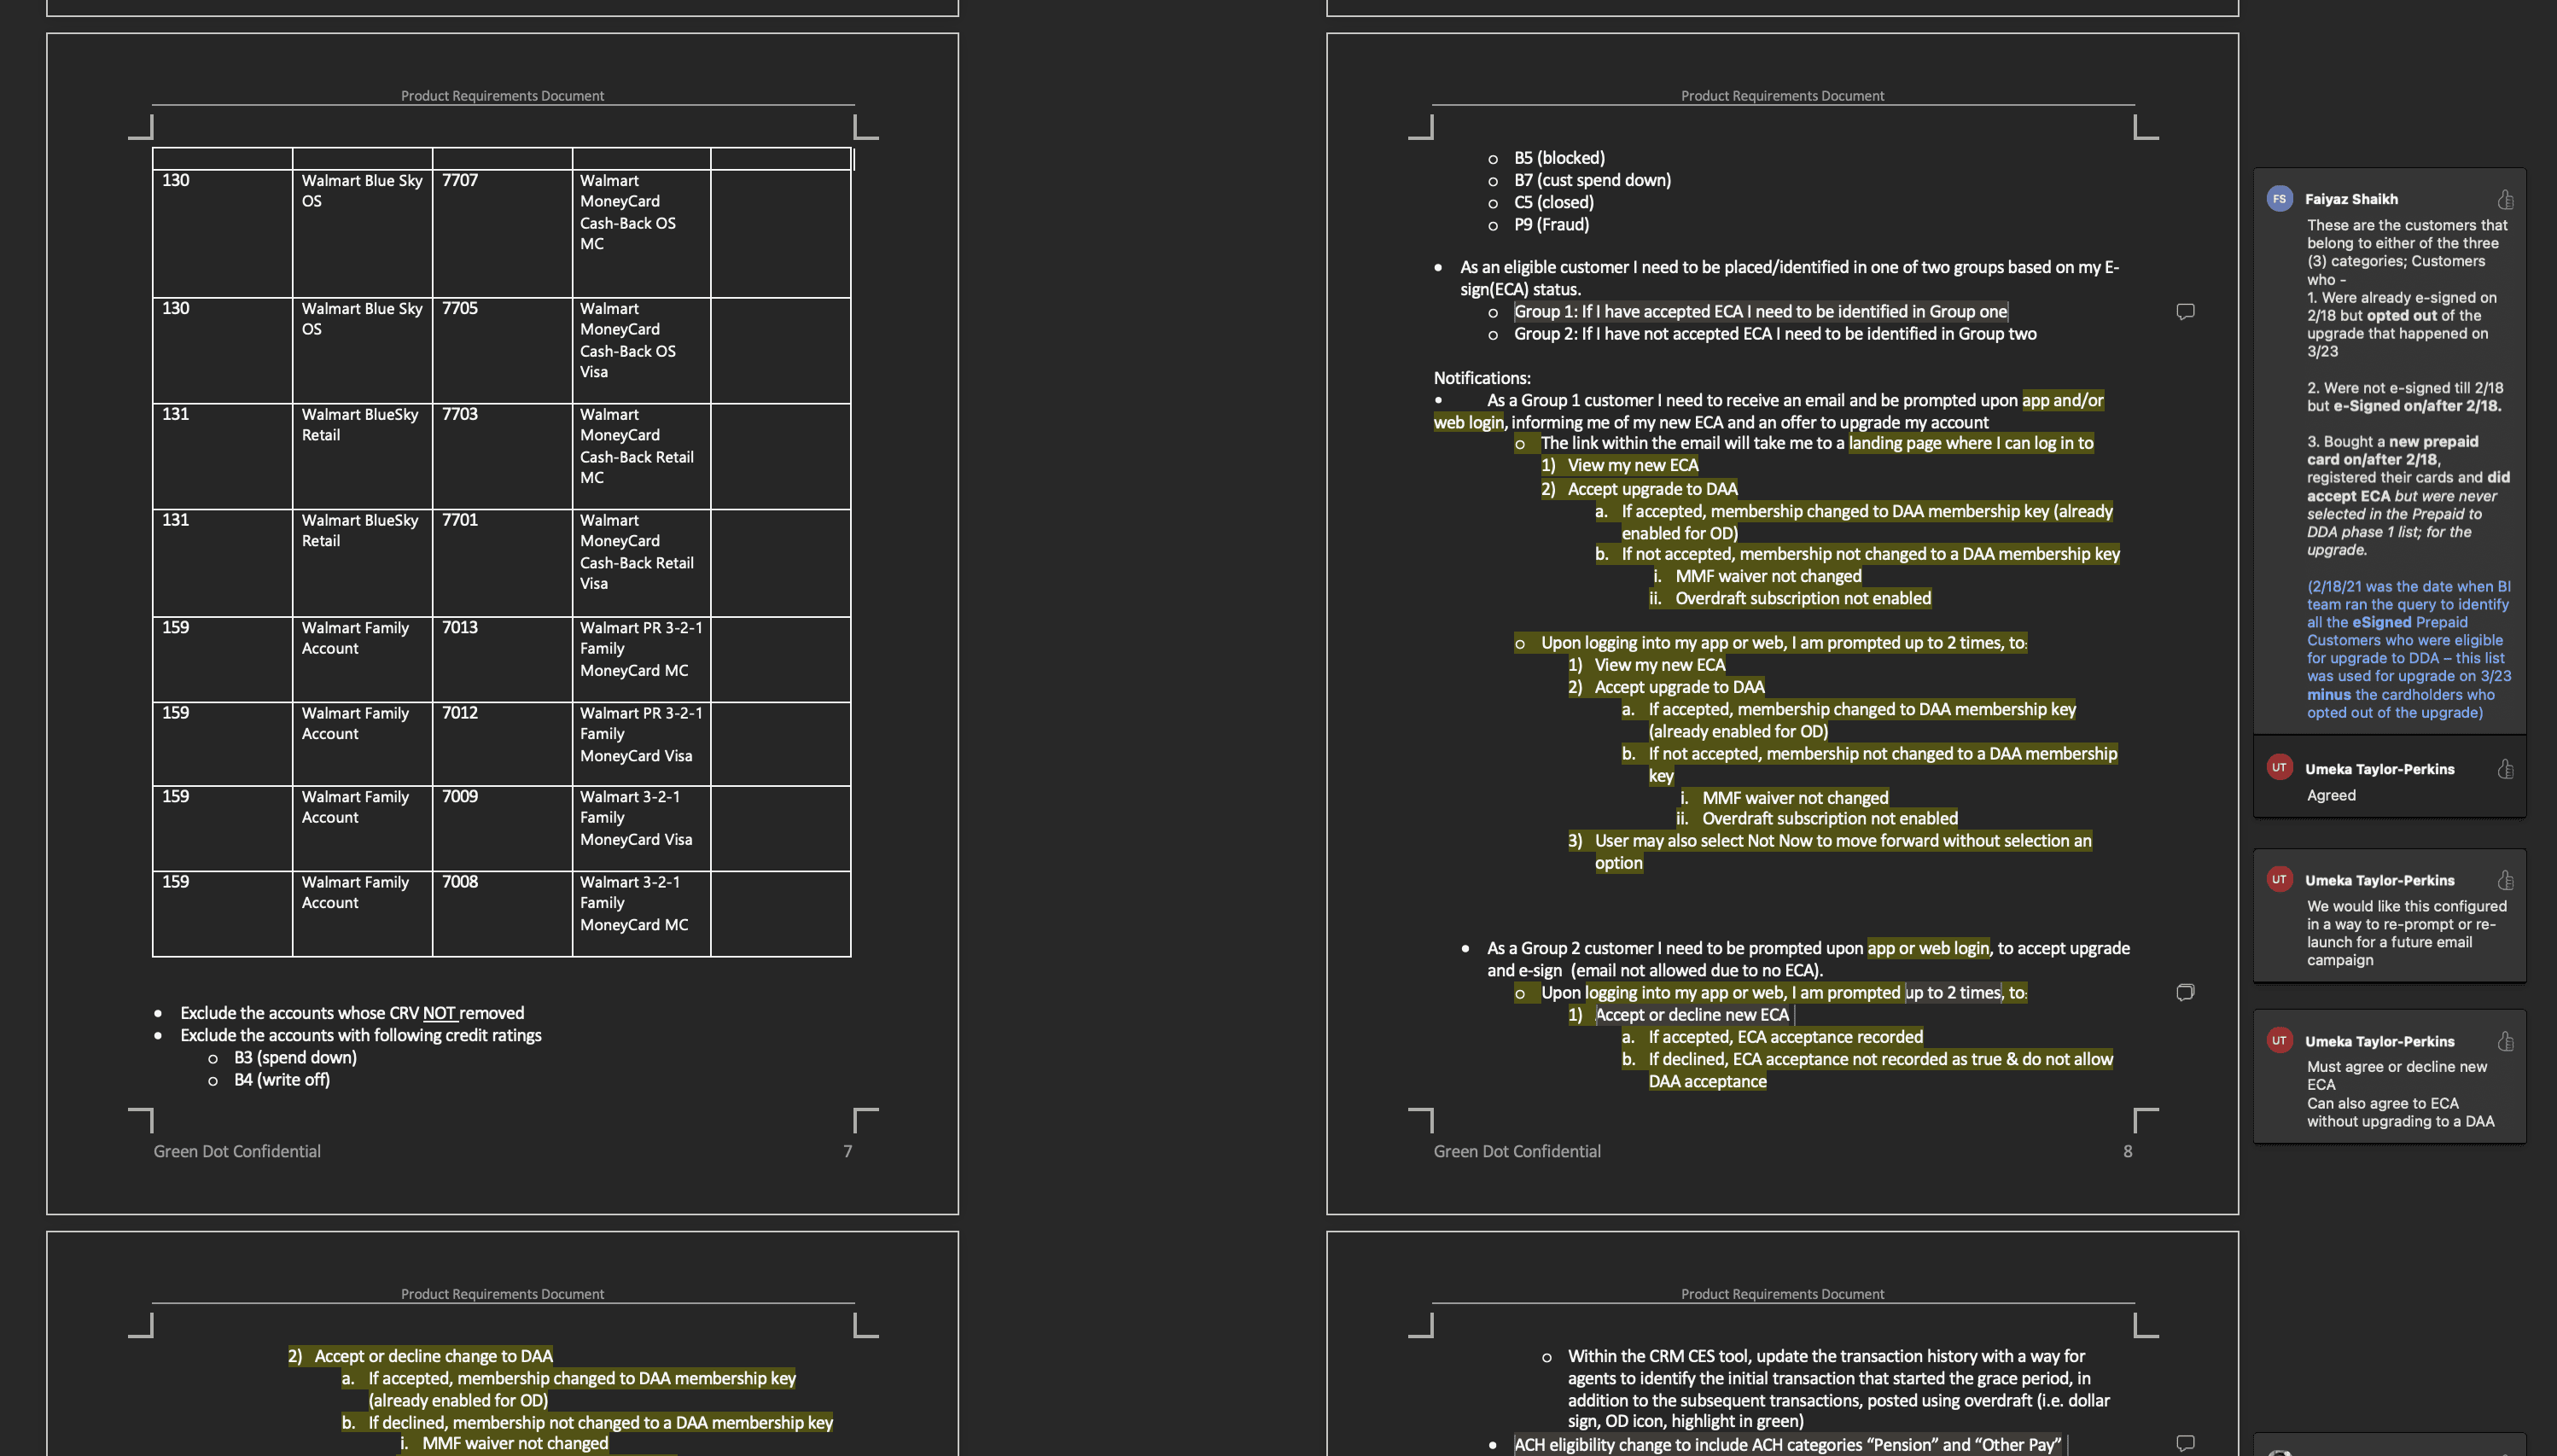Click stacked comment marker beside Group 2 prompt

click(x=2185, y=992)
